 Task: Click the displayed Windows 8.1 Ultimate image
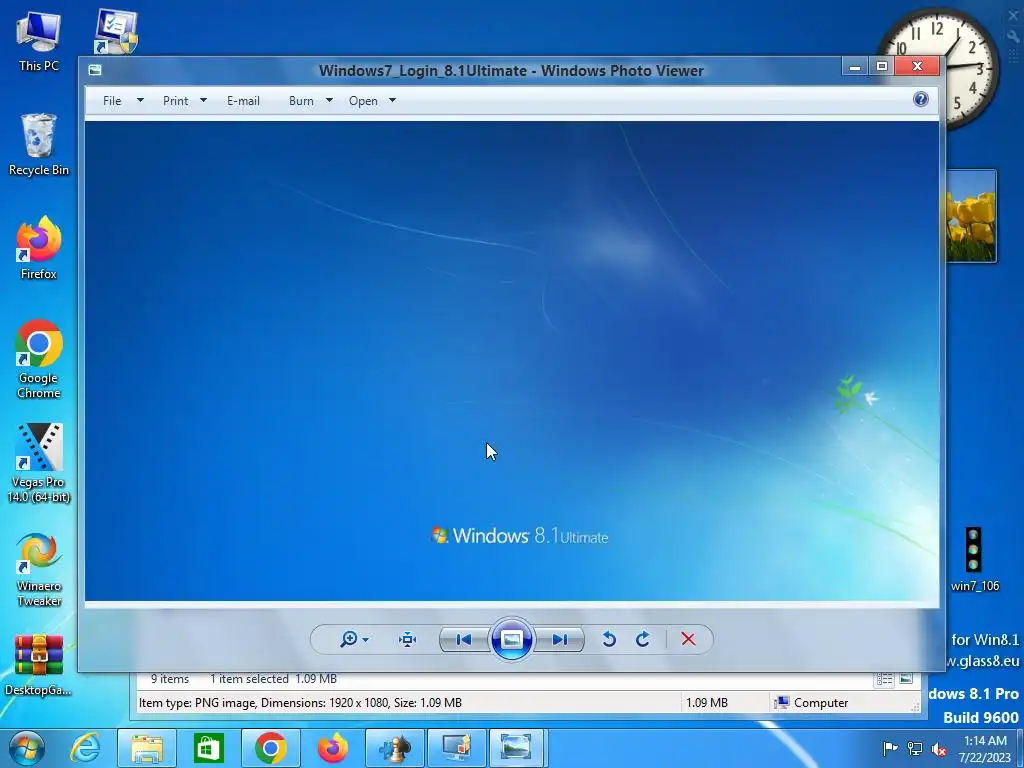(511, 360)
